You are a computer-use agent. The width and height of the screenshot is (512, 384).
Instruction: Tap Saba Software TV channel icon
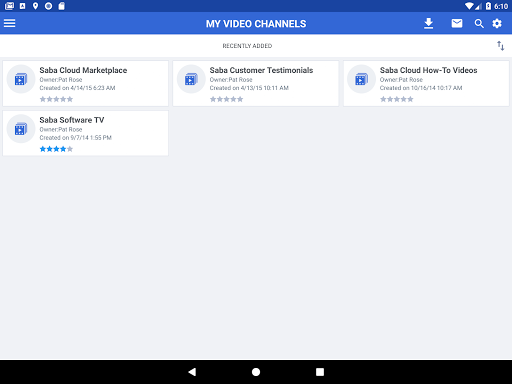(21, 129)
